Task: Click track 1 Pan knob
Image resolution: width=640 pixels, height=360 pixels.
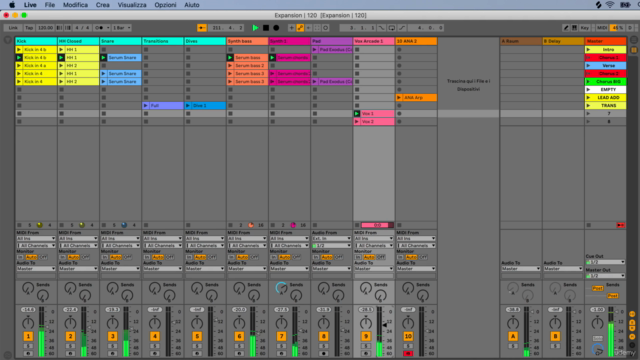Action: pos(28,323)
